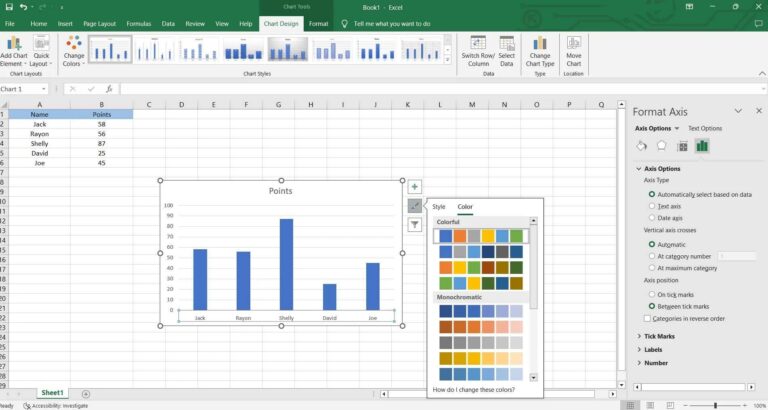This screenshot has height=410, width=768.
Task: Click the Accessibility Investigate status icon
Action: coord(27,406)
